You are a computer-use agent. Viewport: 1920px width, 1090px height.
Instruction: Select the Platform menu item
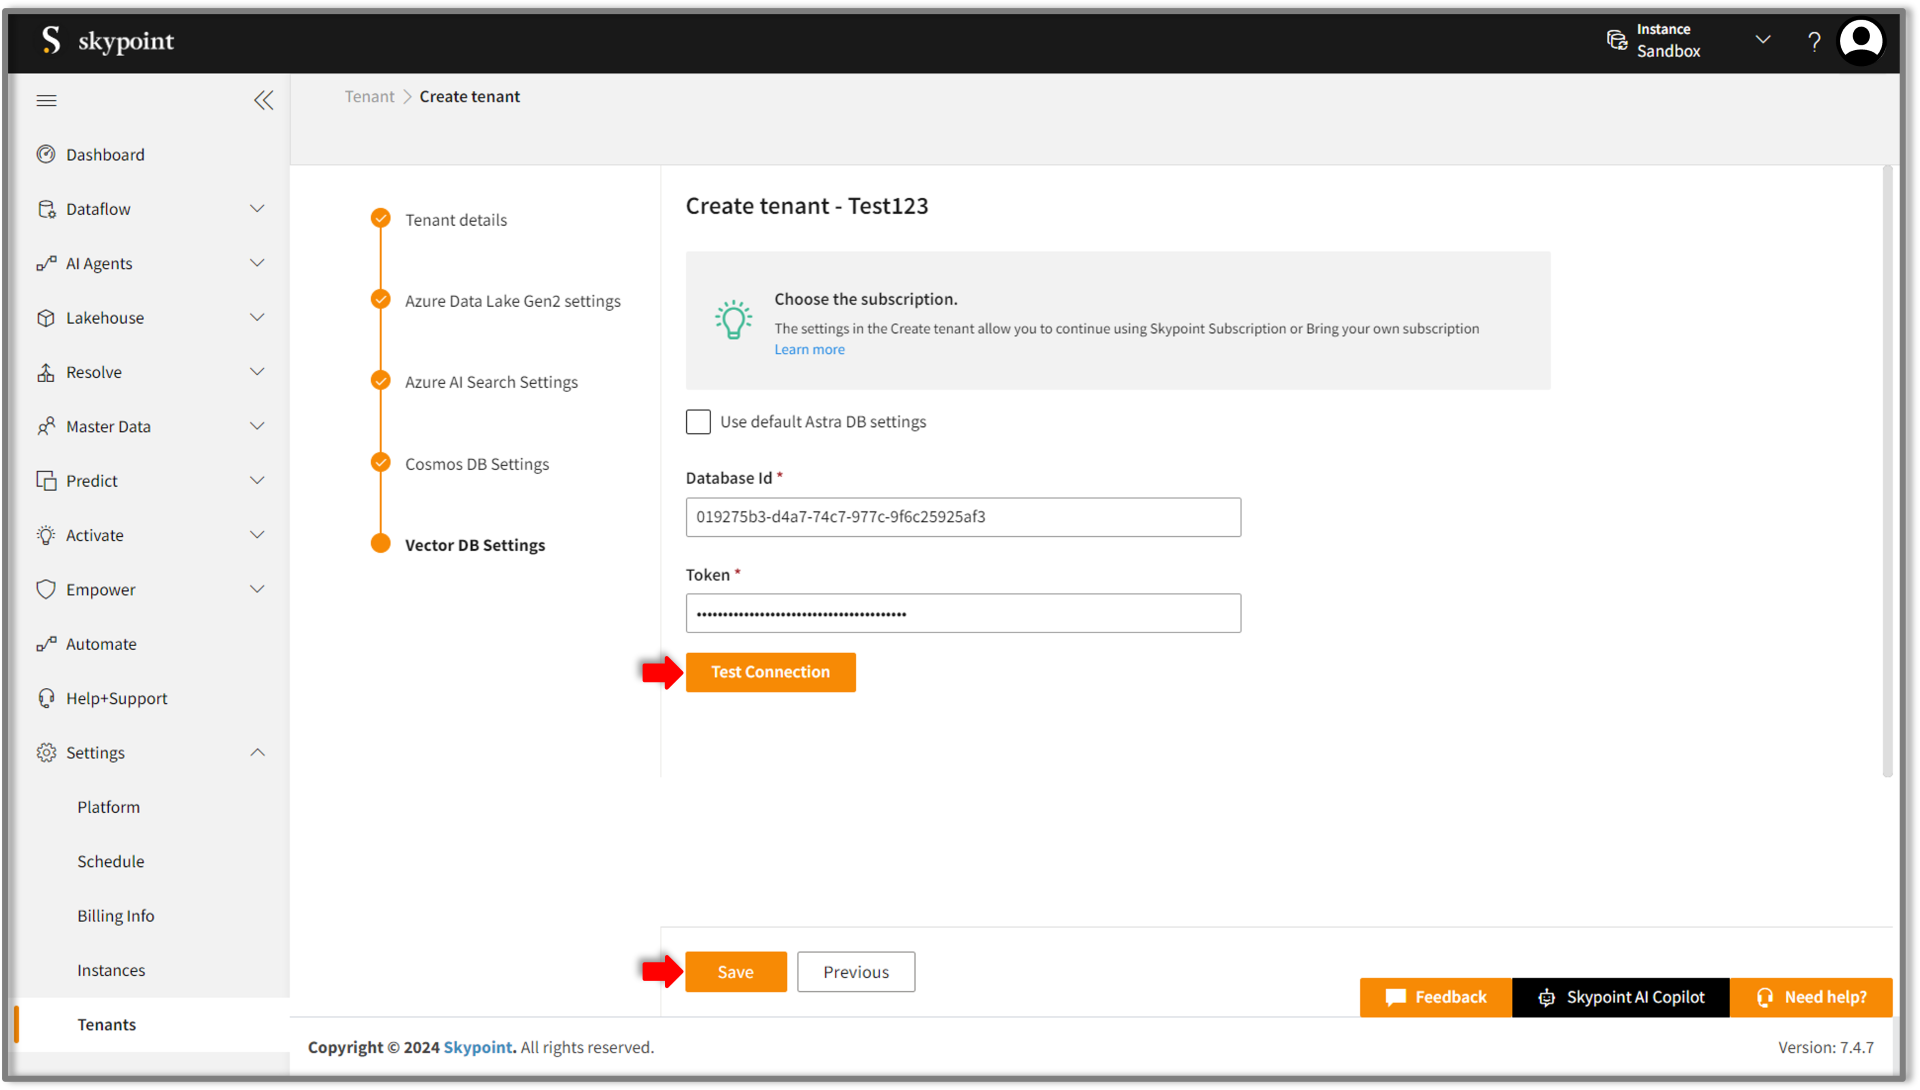click(x=108, y=807)
